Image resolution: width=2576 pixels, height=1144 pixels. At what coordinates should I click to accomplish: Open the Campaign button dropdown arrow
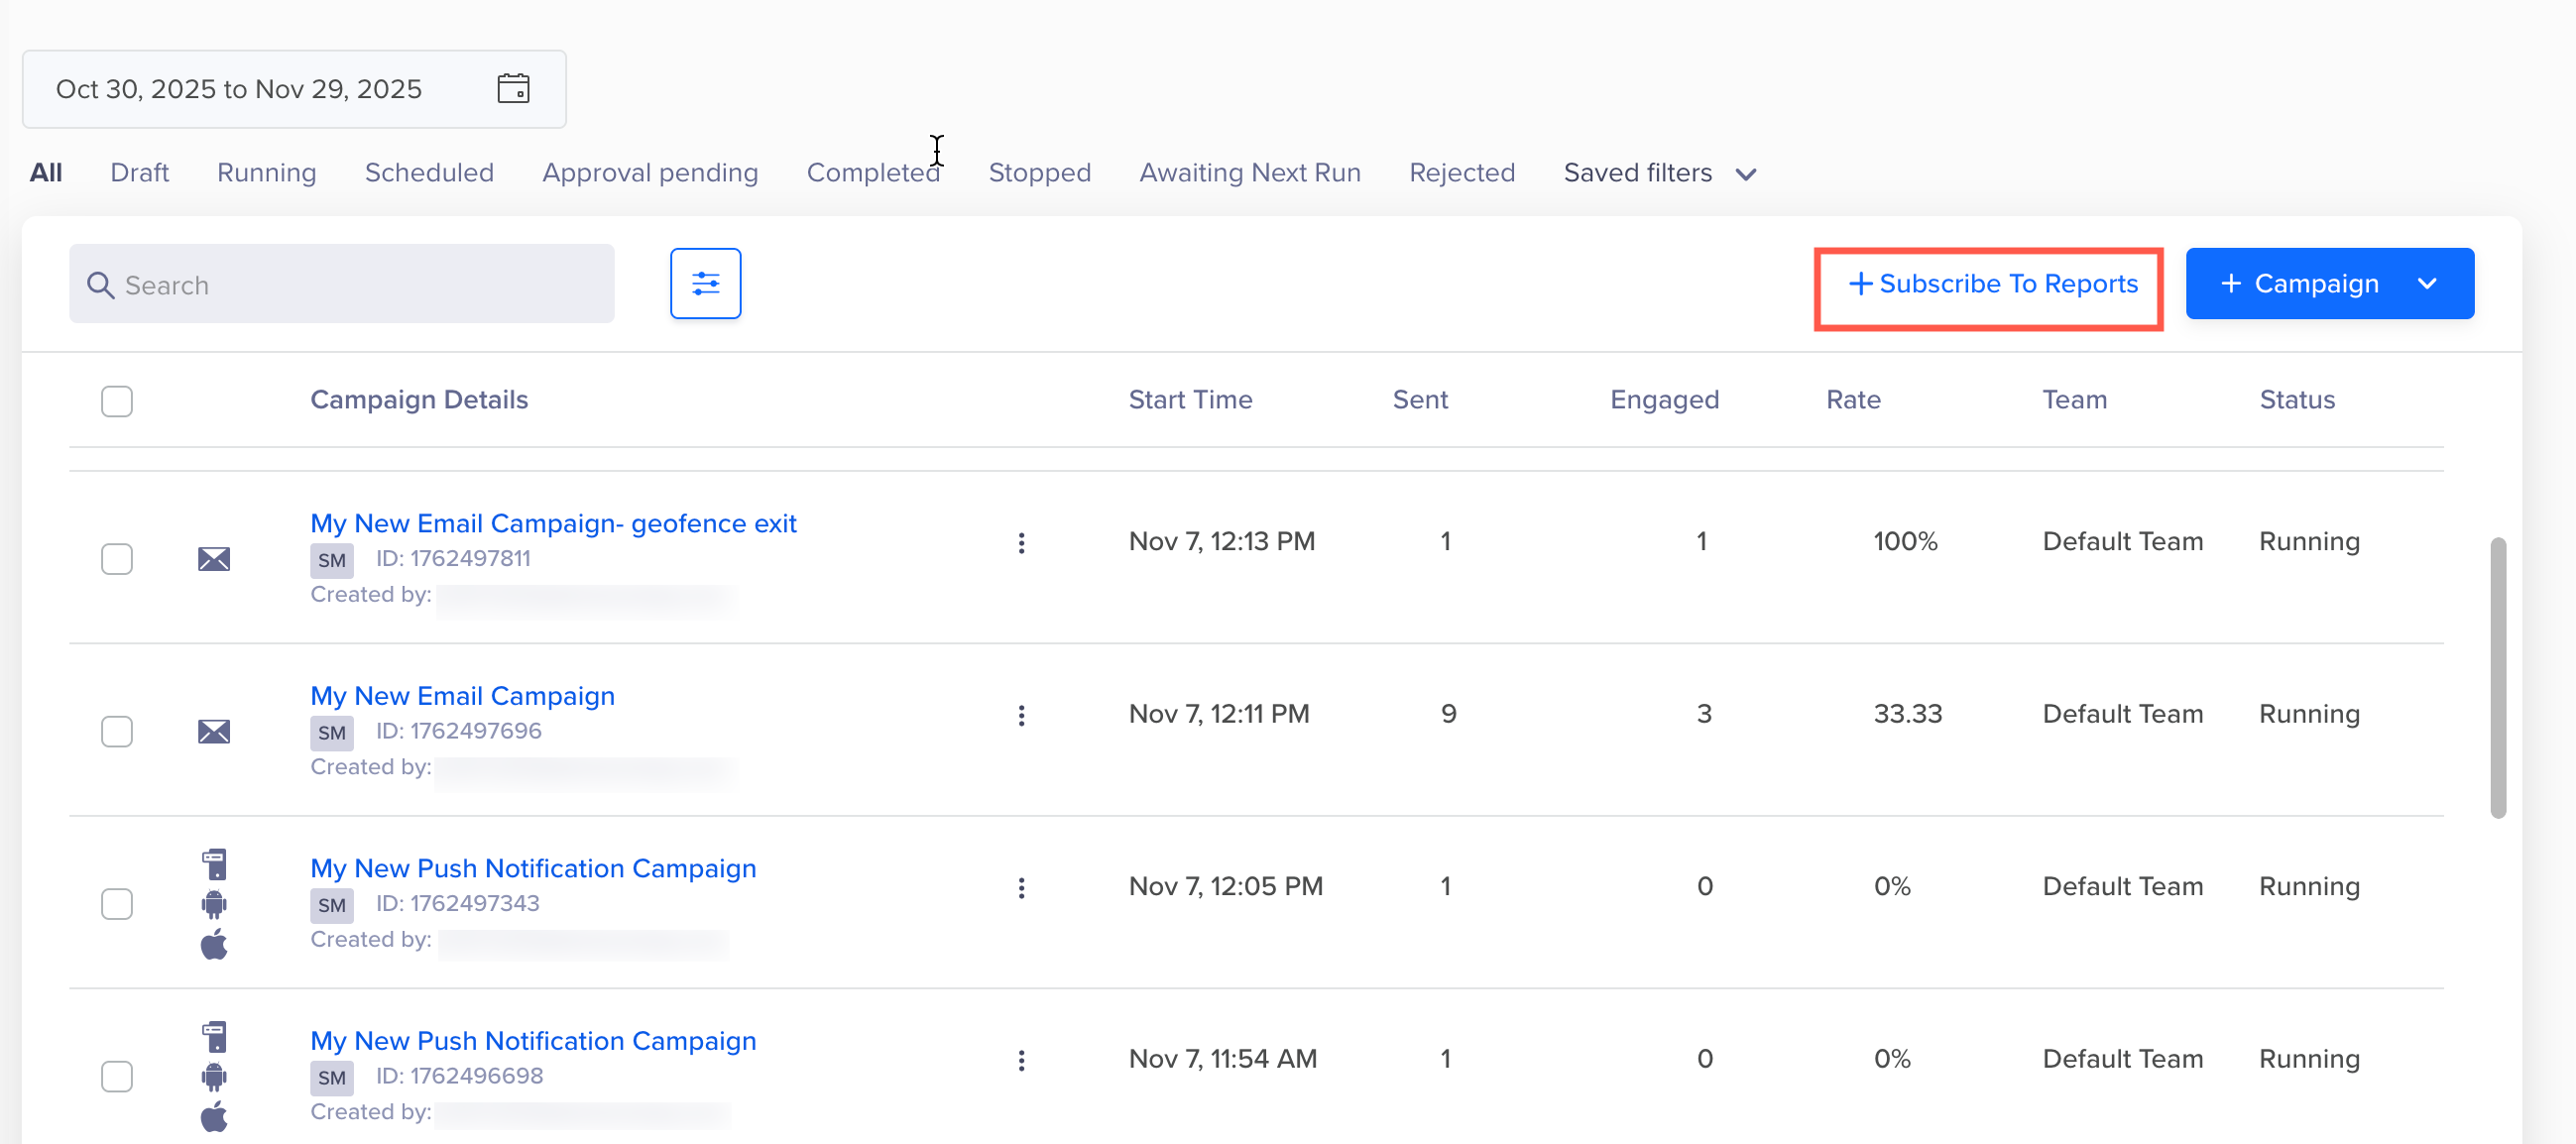click(x=2429, y=283)
